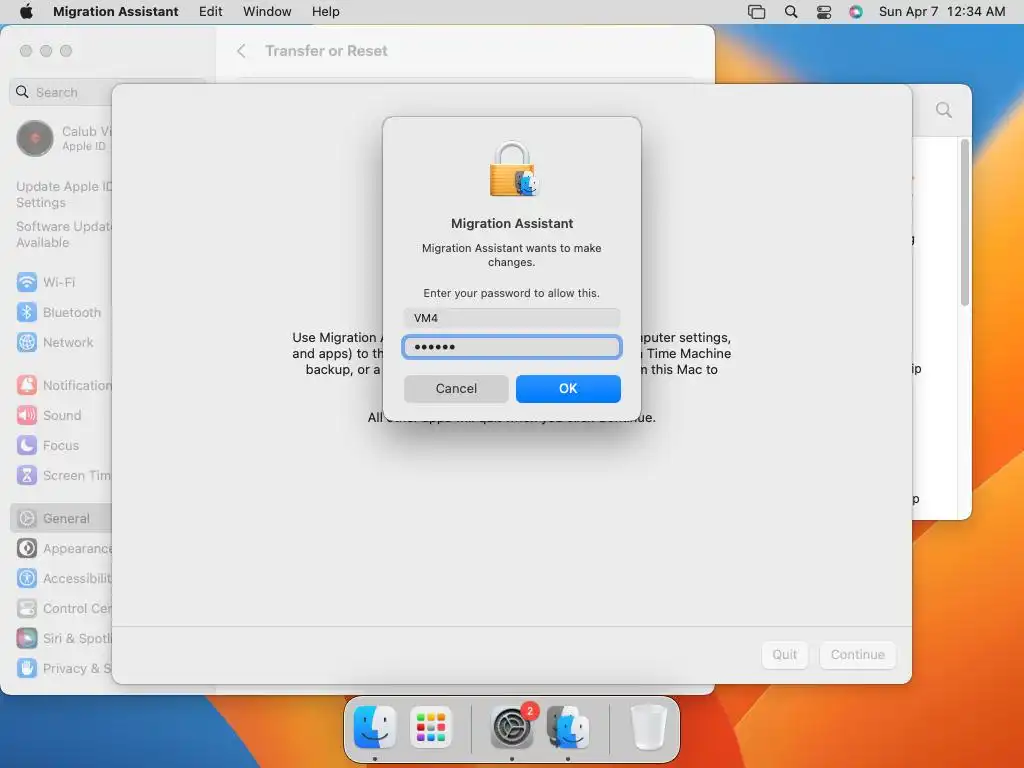Click OK in the password dialog
Screen dimensions: 1024x768
(x=568, y=389)
